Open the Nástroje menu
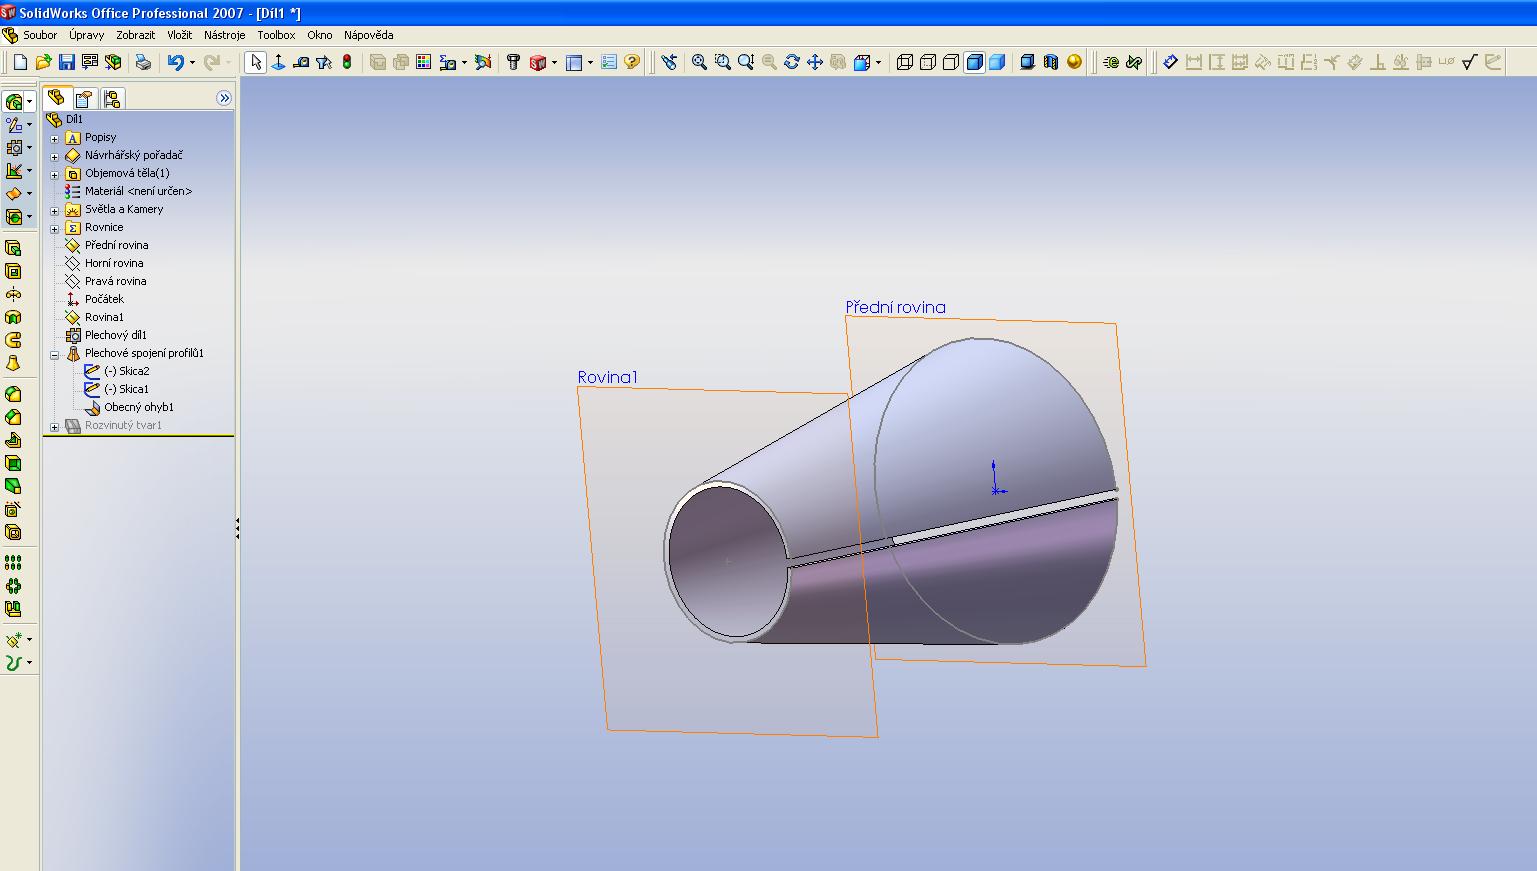The image size is (1537, 871). [x=224, y=35]
